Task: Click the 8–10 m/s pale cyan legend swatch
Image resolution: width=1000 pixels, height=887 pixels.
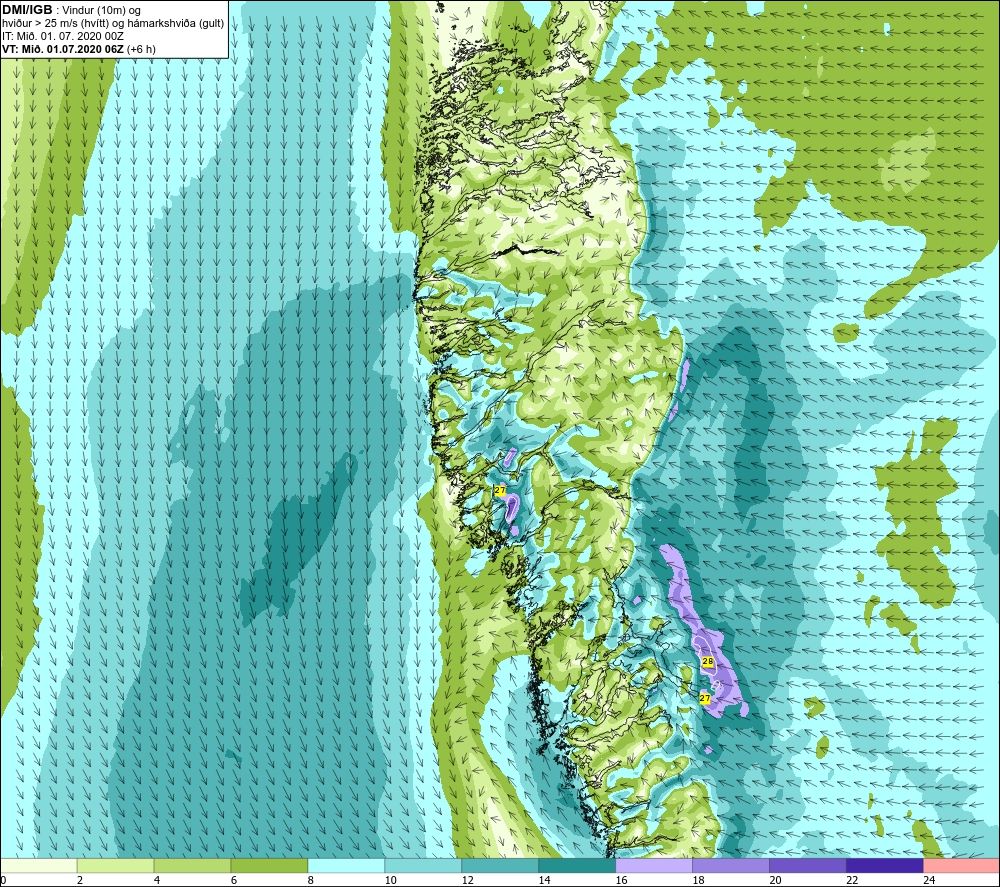Action: click(346, 865)
